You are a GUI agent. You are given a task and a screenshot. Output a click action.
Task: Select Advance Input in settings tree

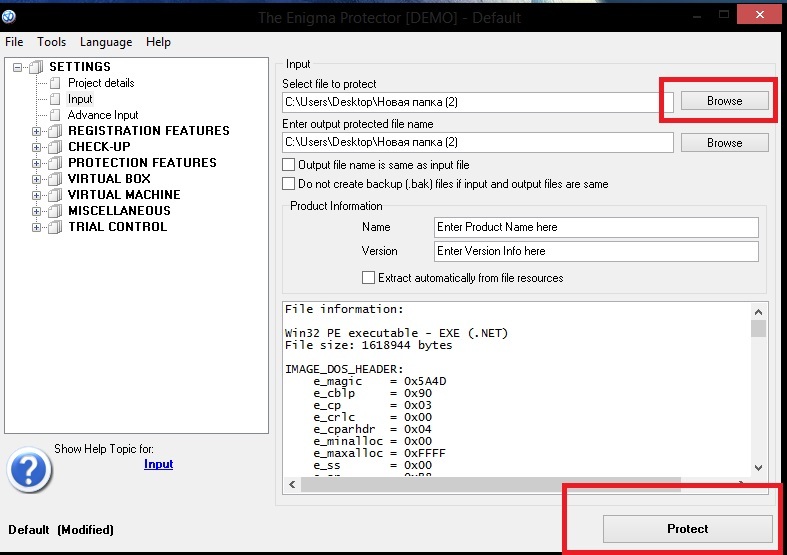click(103, 115)
